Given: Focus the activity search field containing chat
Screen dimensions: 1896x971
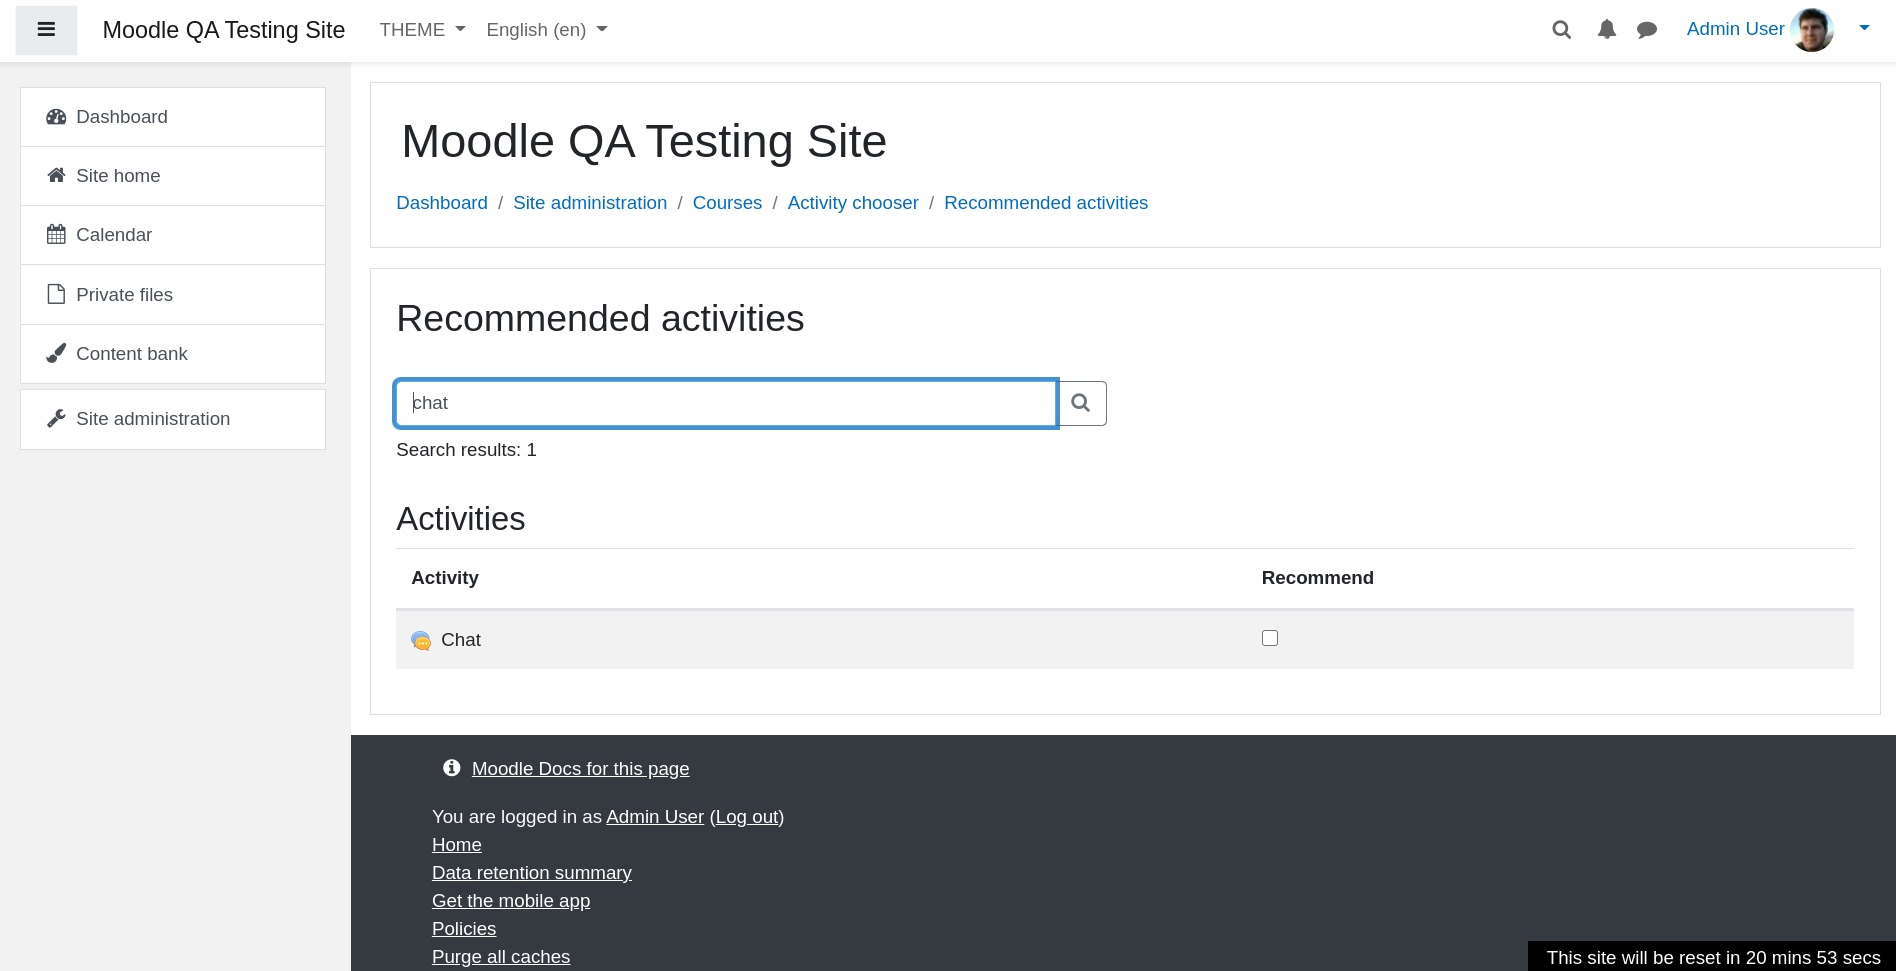Looking at the screenshot, I should coord(726,403).
